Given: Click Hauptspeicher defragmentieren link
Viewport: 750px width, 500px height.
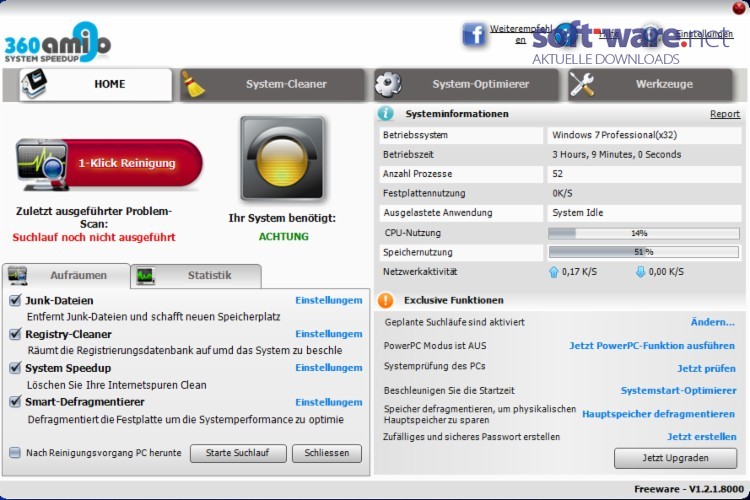Looking at the screenshot, I should [x=659, y=414].
